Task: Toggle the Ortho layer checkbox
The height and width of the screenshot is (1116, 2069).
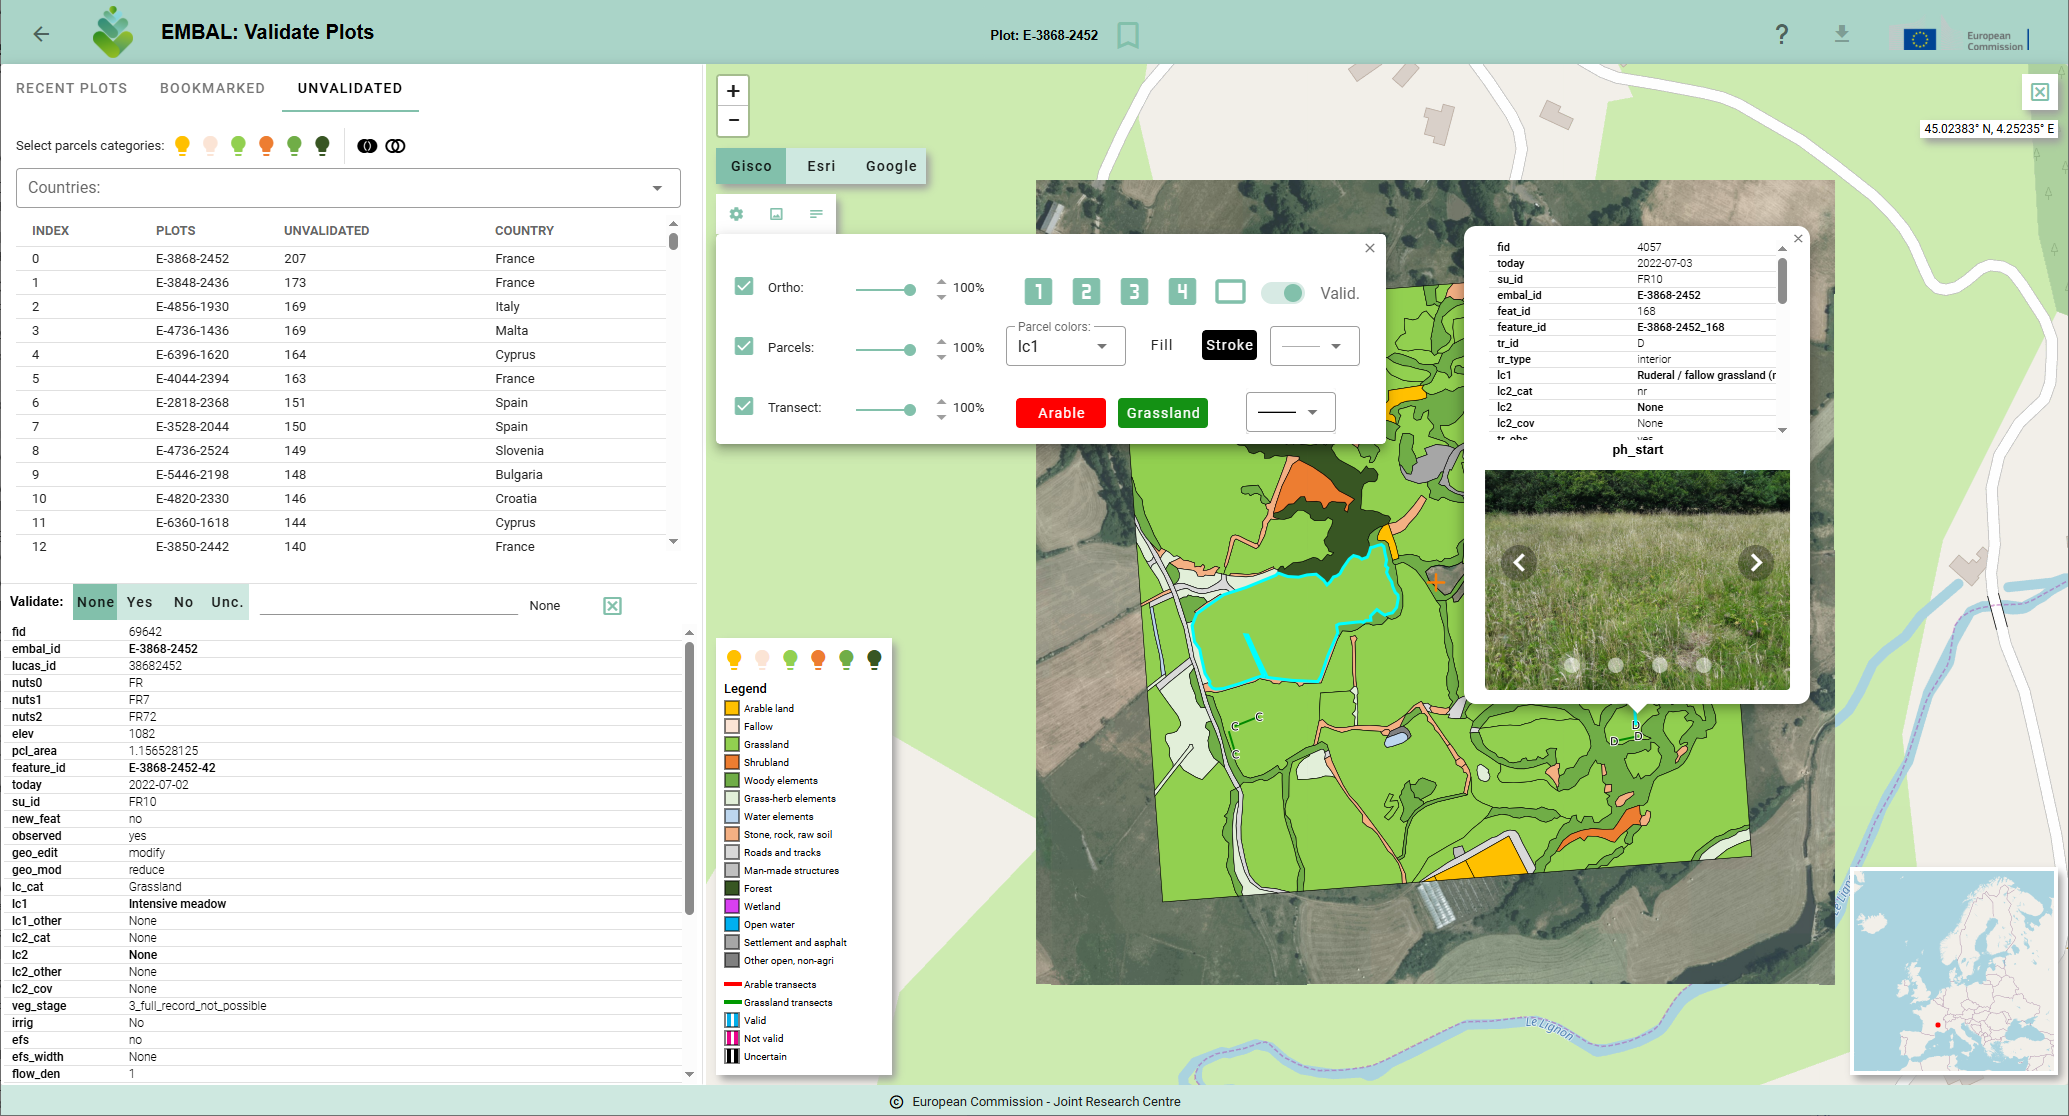Action: (x=744, y=287)
